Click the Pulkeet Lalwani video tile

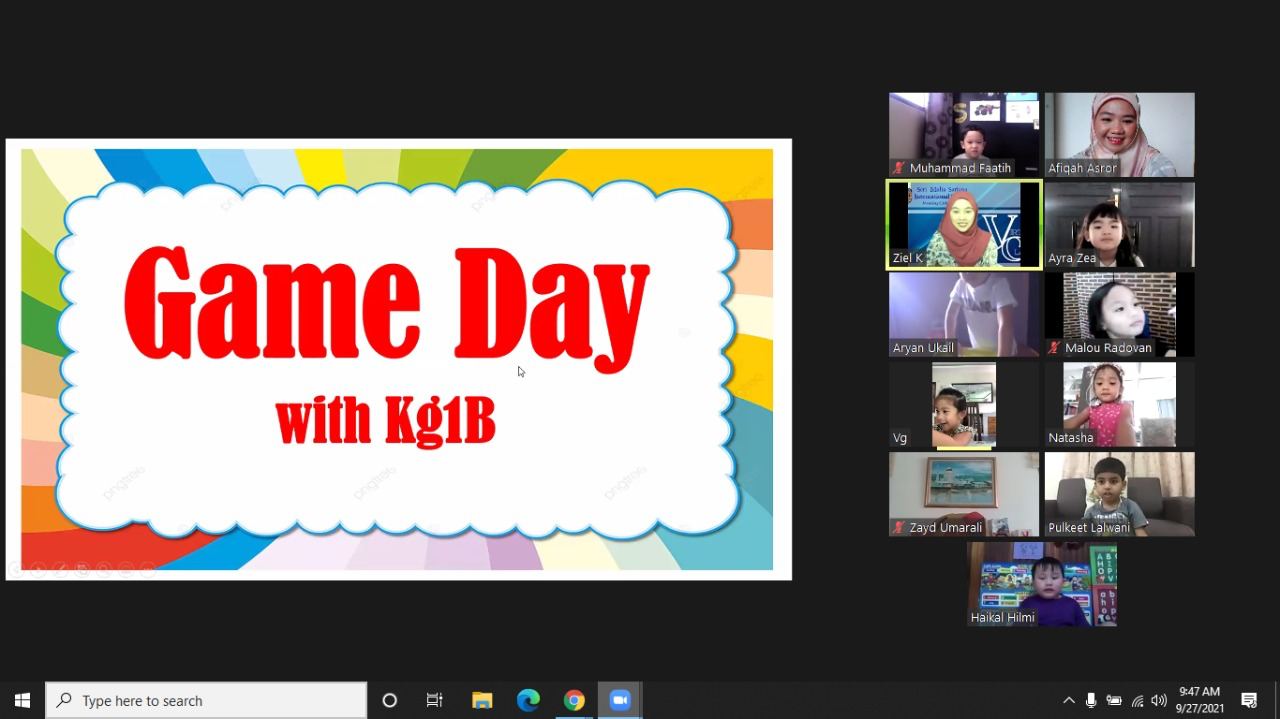point(1119,494)
